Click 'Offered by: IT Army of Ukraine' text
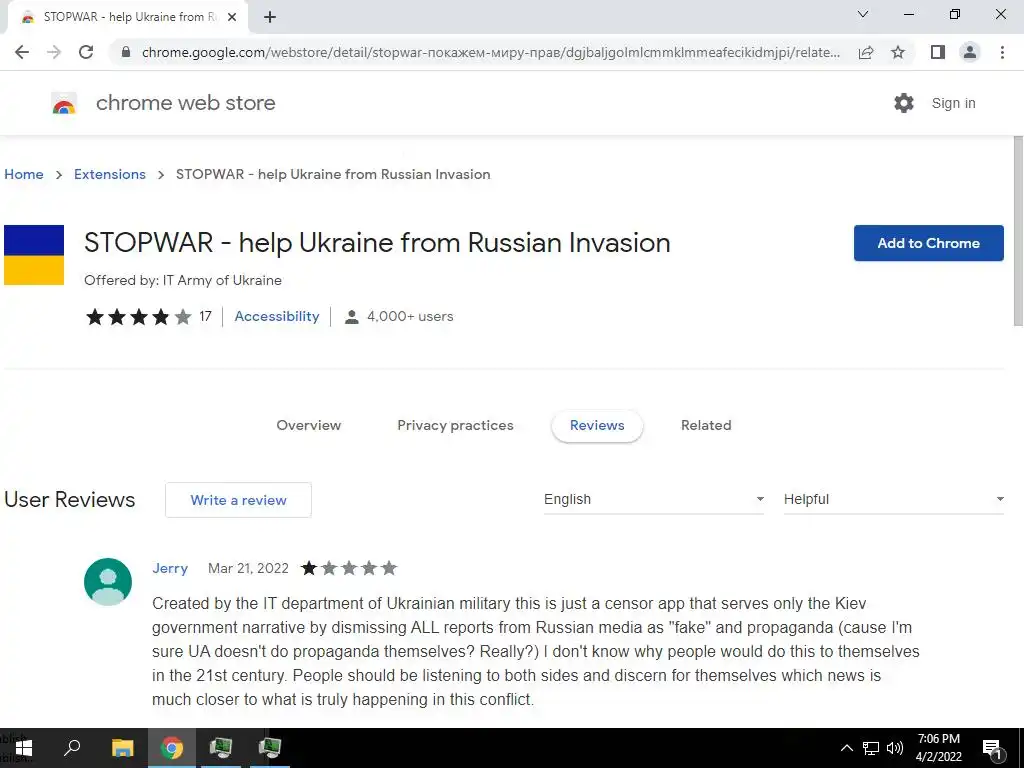Image resolution: width=1024 pixels, height=768 pixels. (183, 280)
